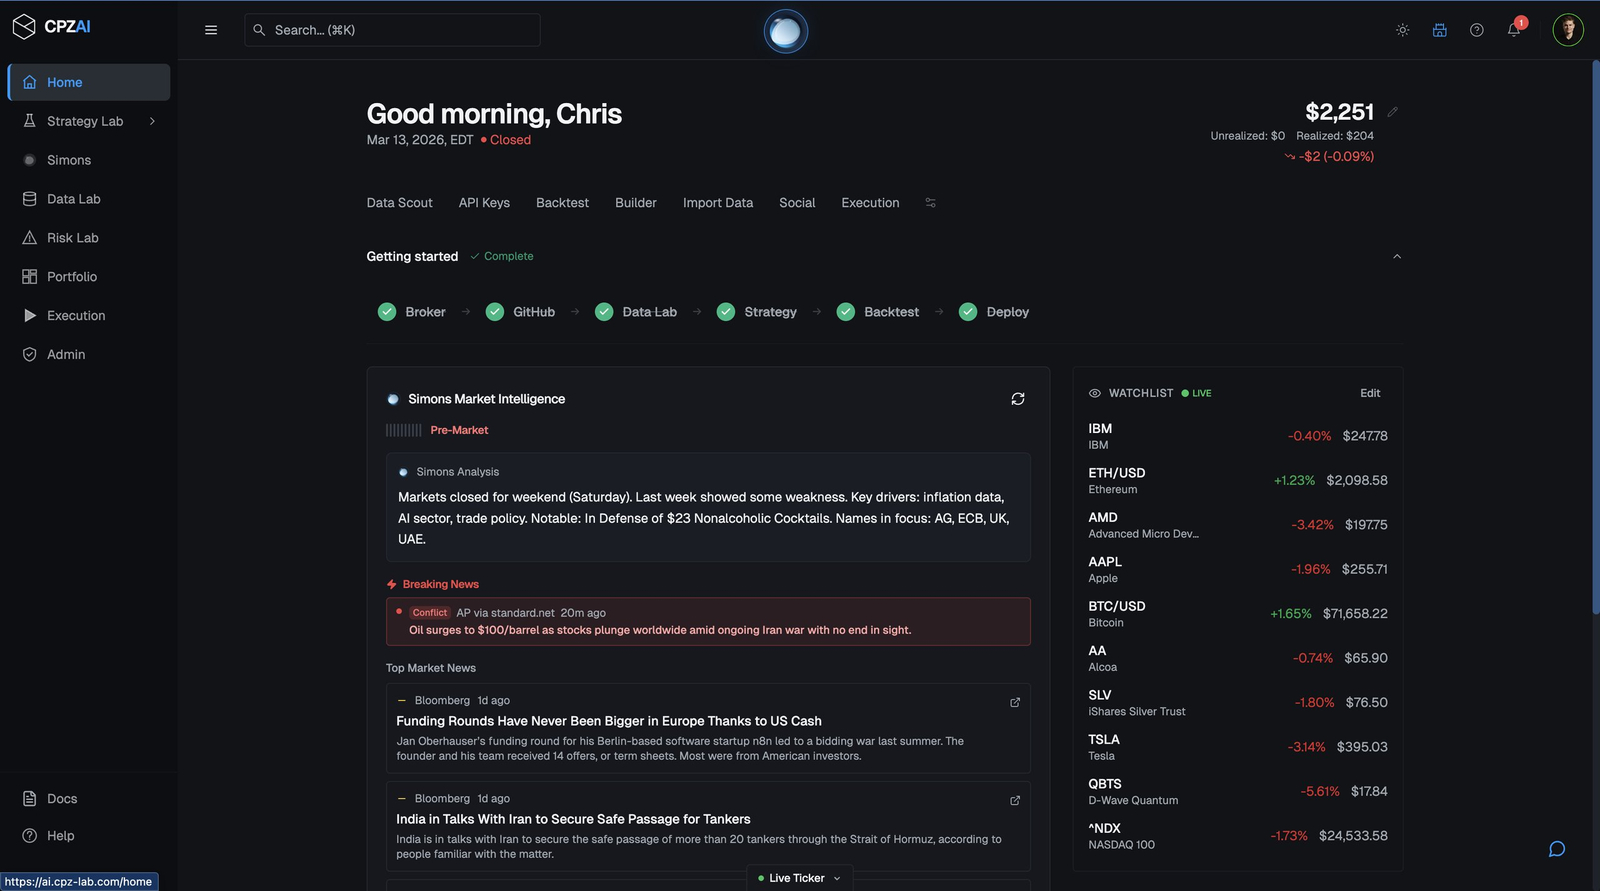Image resolution: width=1600 pixels, height=891 pixels.
Task: Open the India Talks With Iran headline
Action: [573, 819]
